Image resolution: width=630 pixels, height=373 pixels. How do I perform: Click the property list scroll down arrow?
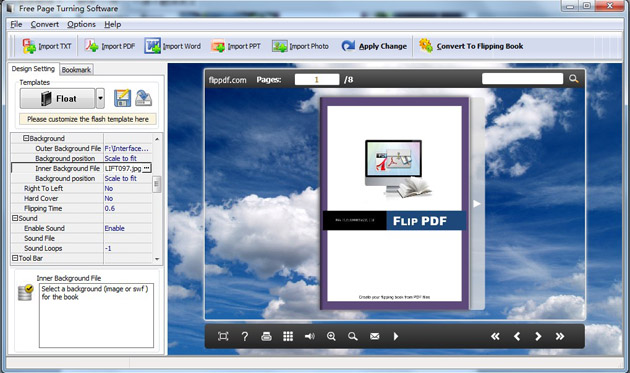pyautogui.click(x=157, y=259)
